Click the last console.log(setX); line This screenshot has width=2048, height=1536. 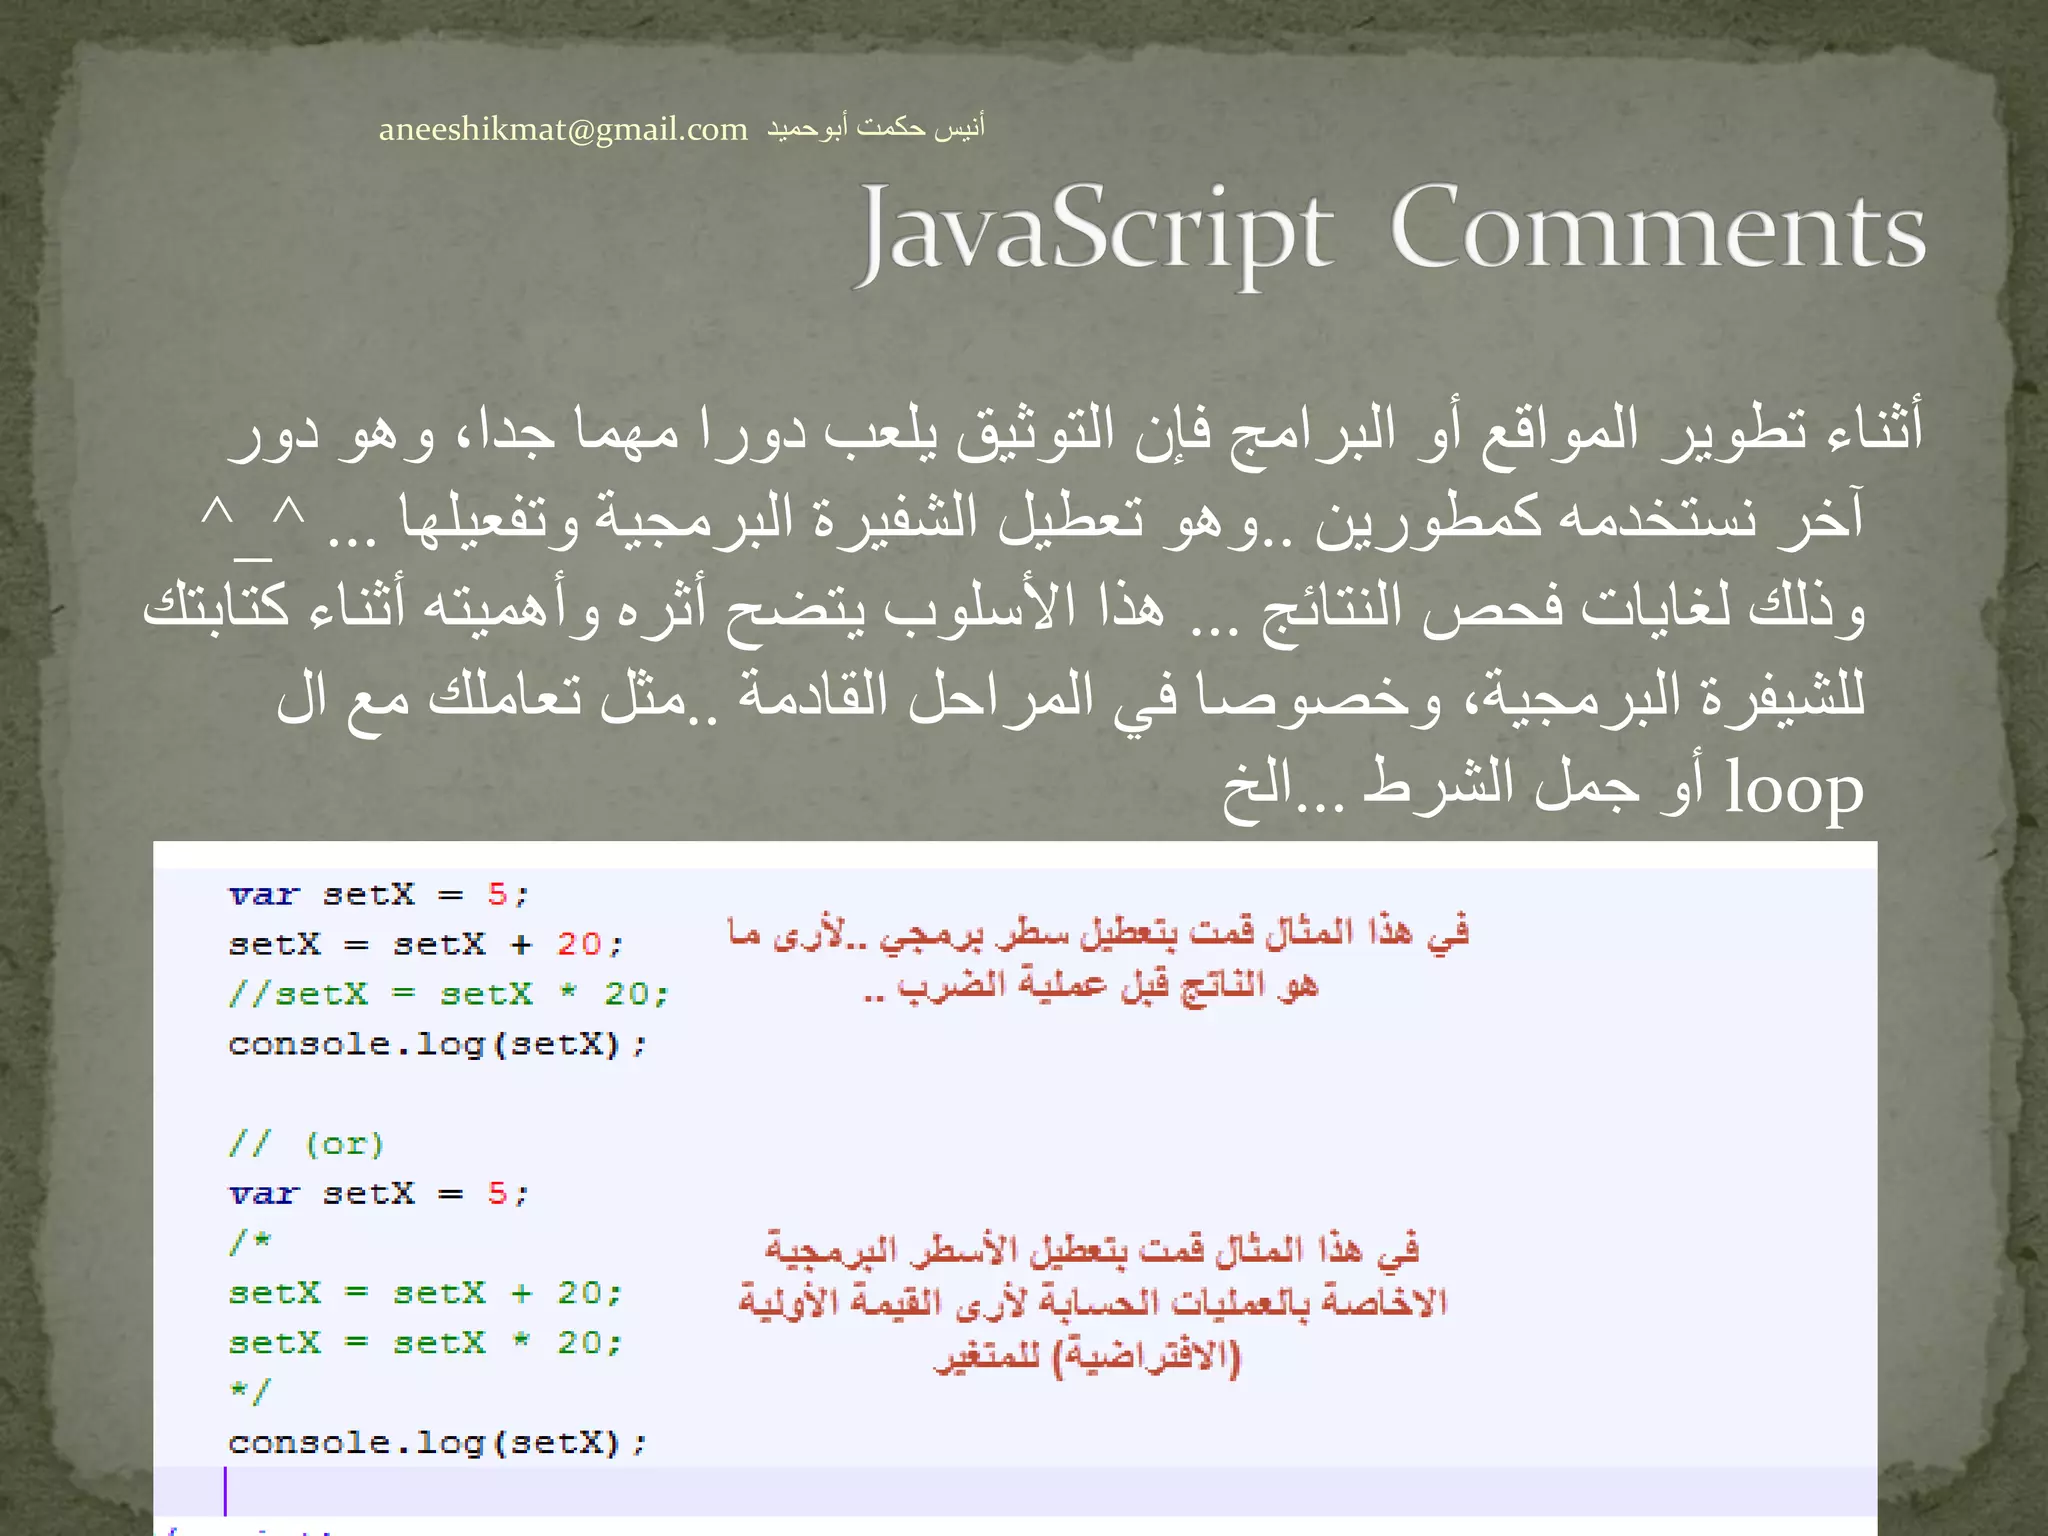pos(438,1443)
